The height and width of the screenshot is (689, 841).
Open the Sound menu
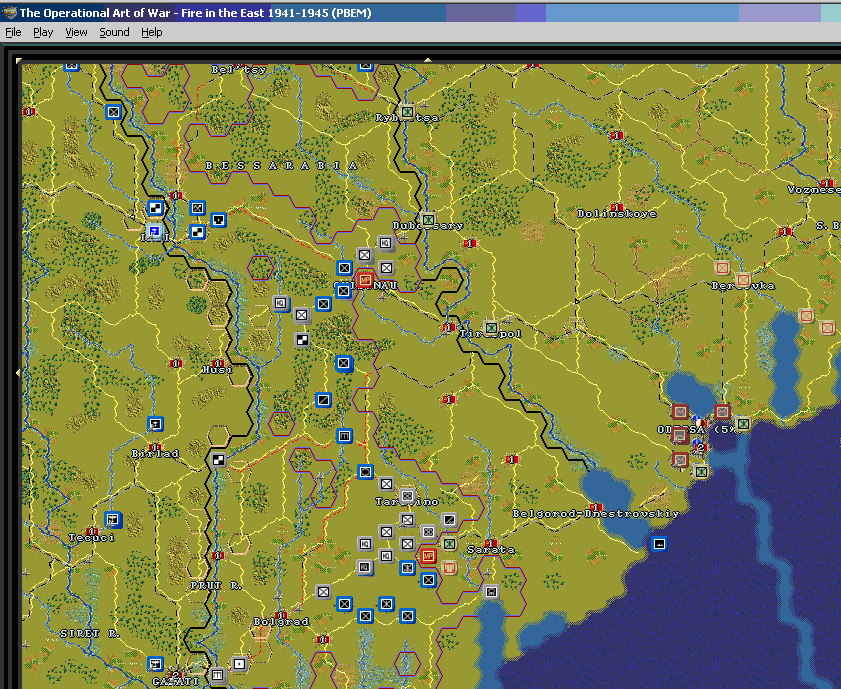[114, 32]
